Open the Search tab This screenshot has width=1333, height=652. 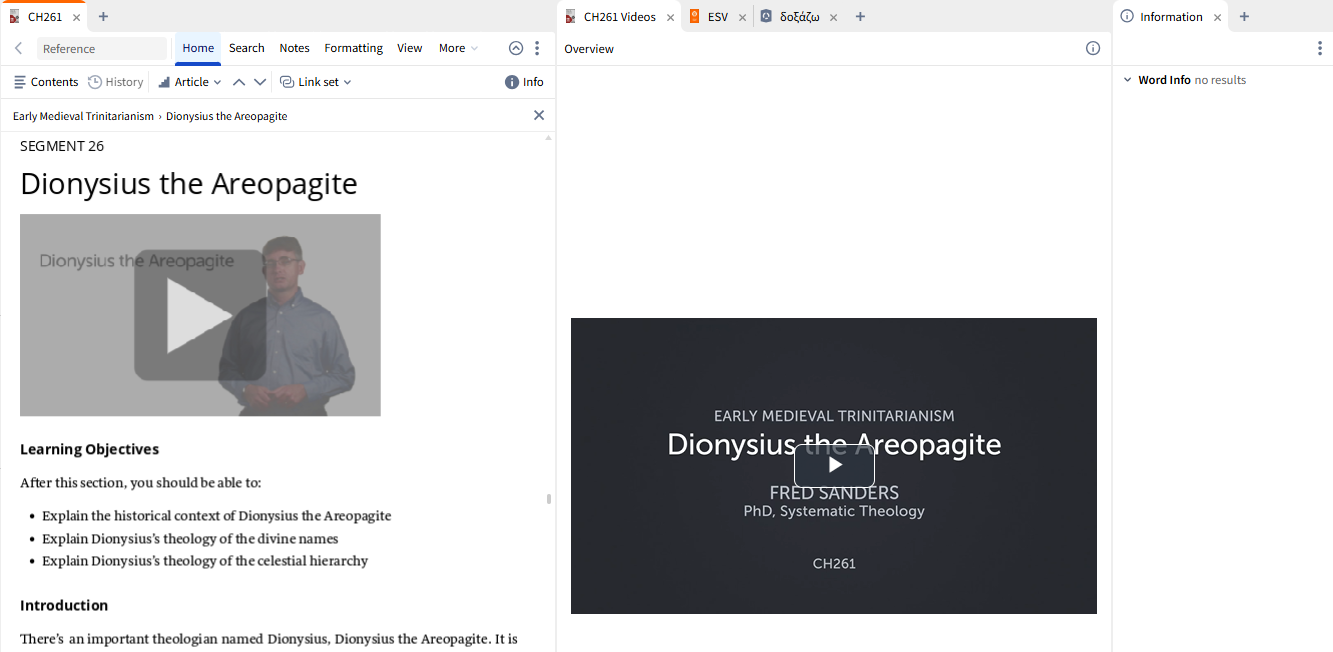(246, 48)
